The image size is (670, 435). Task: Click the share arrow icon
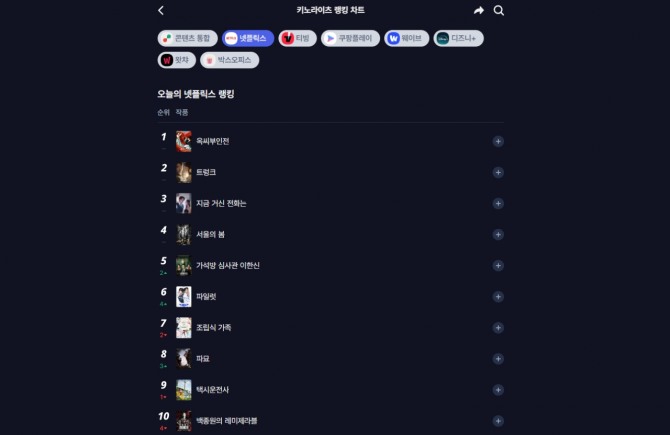[479, 10]
